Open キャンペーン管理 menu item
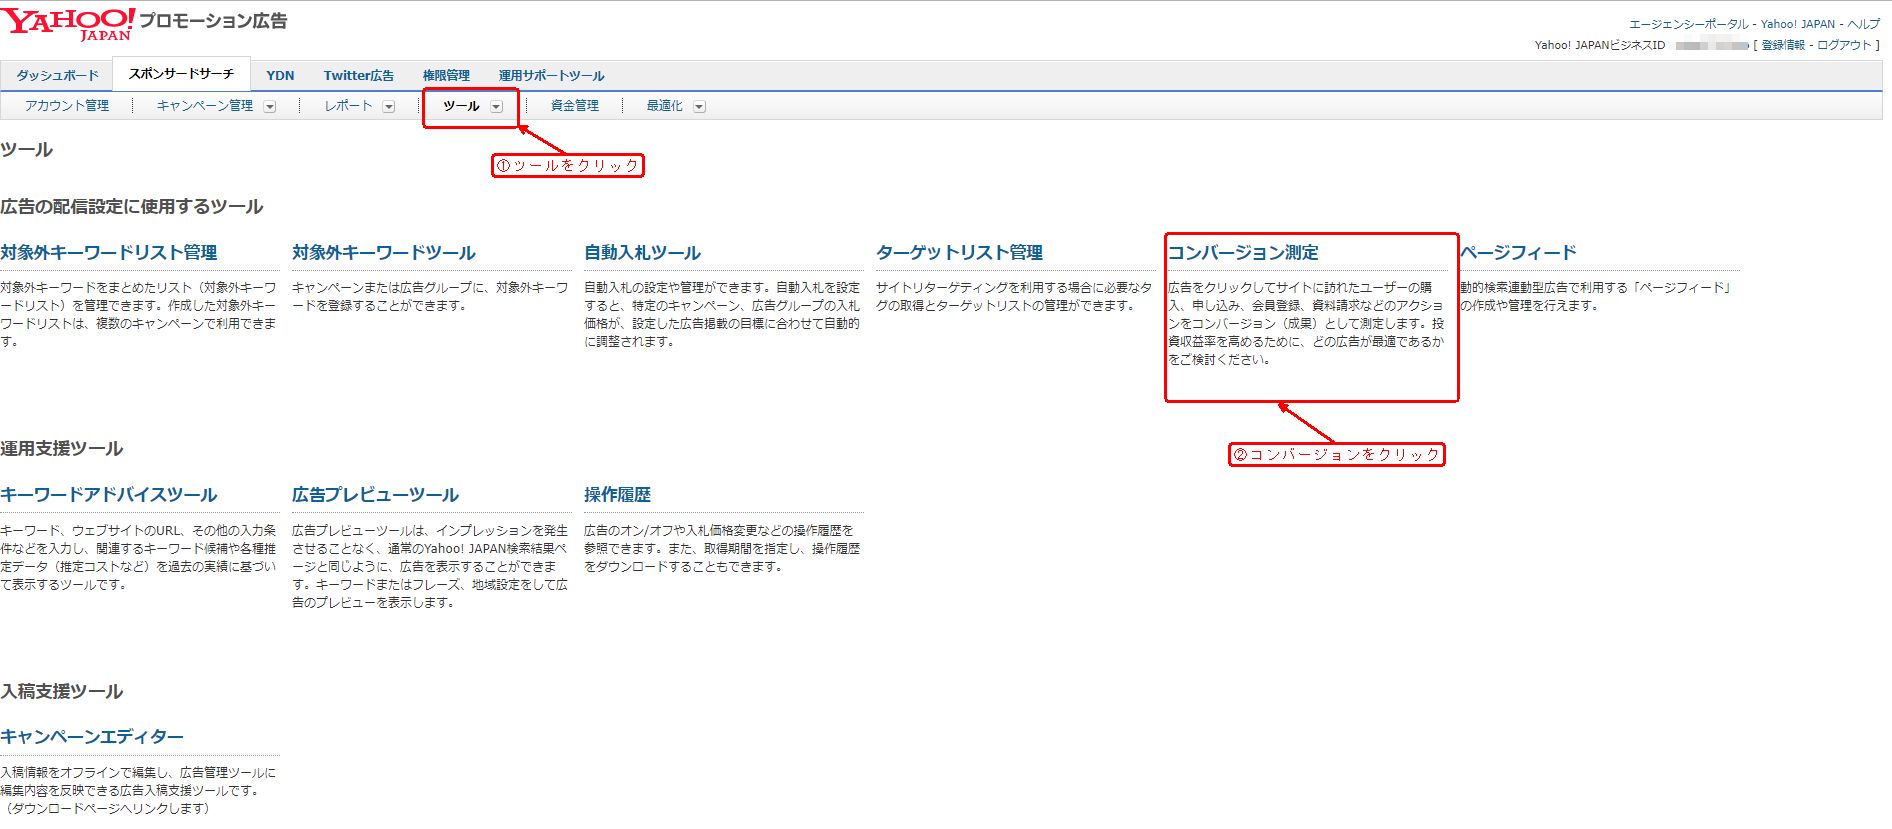 pyautogui.click(x=205, y=106)
